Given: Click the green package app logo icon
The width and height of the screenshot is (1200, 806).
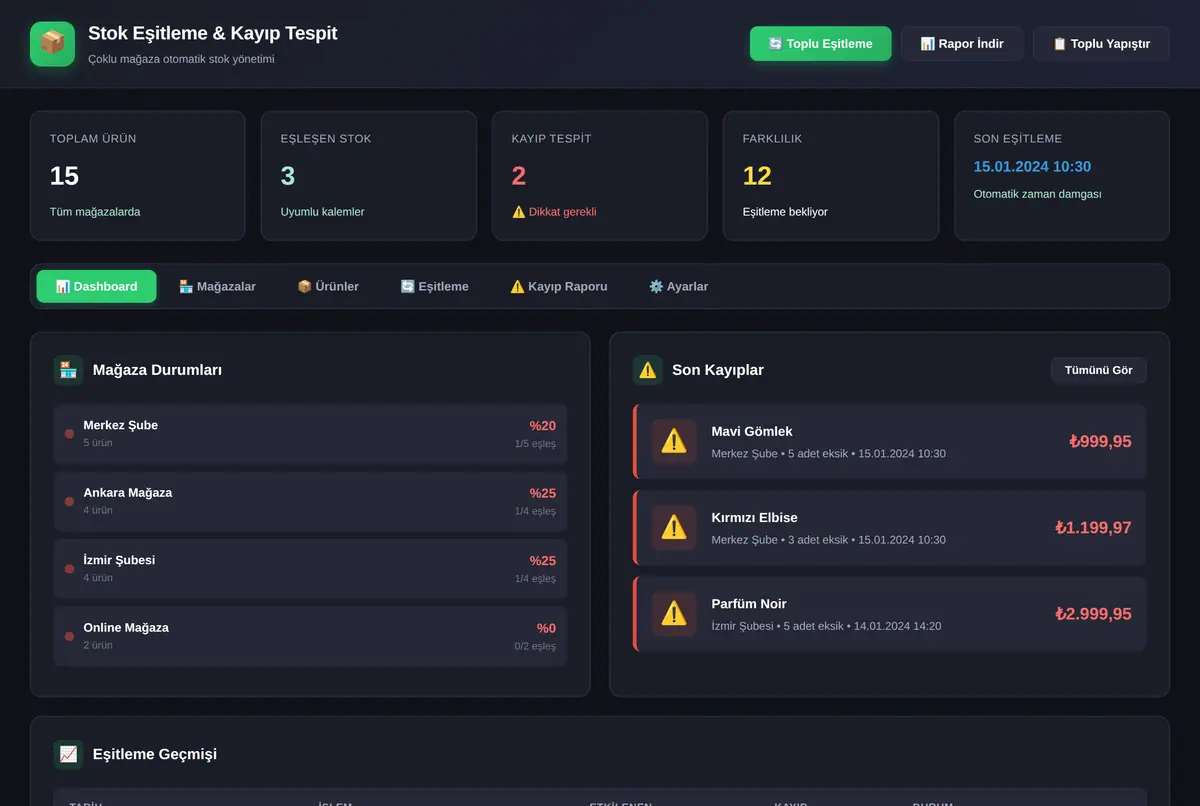Looking at the screenshot, I should (53, 44).
